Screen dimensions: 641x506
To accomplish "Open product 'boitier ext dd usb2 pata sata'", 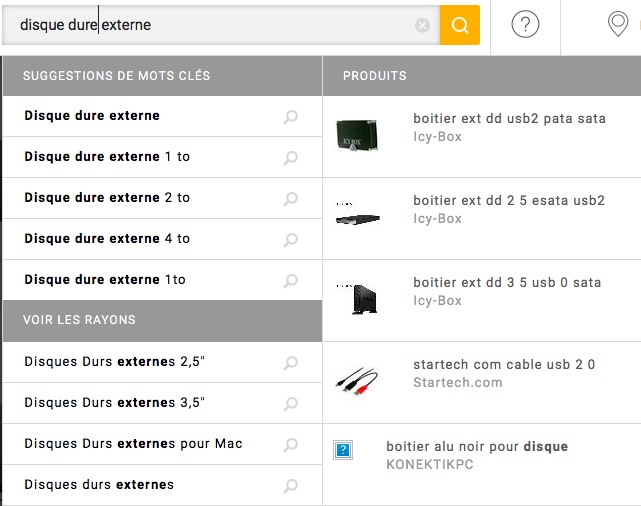I will coord(509,118).
